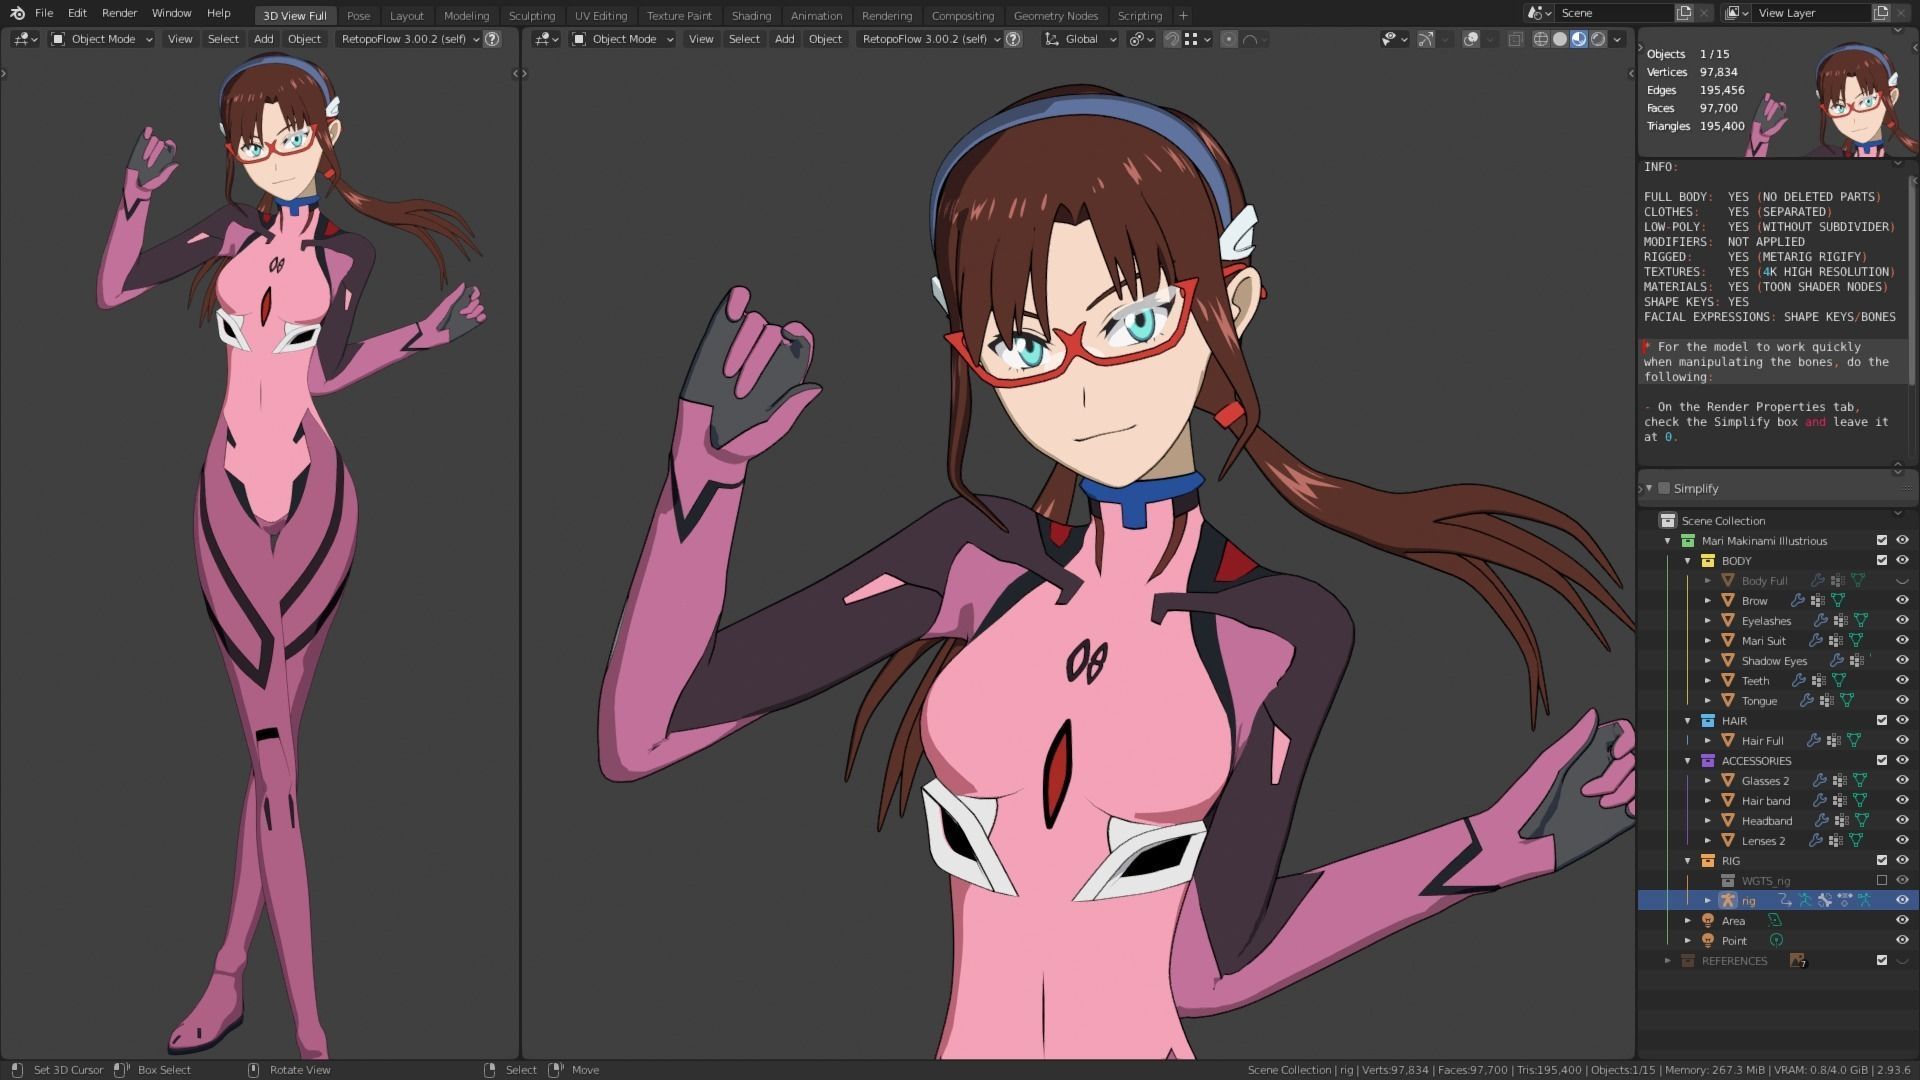Switch to the Geometry Nodes workspace tab
1920x1080 pixels.
pyautogui.click(x=1055, y=15)
